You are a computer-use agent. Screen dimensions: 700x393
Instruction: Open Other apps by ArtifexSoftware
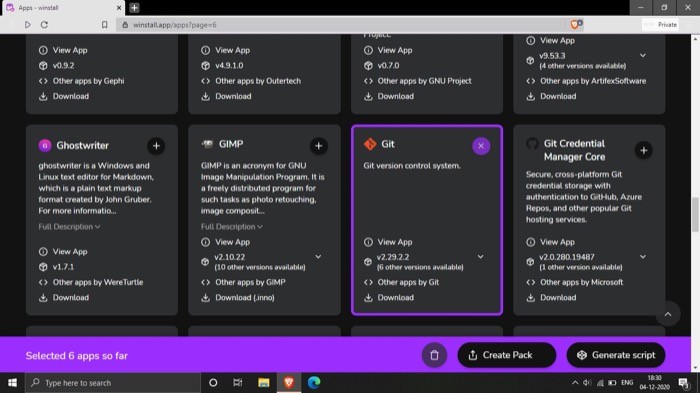point(586,81)
